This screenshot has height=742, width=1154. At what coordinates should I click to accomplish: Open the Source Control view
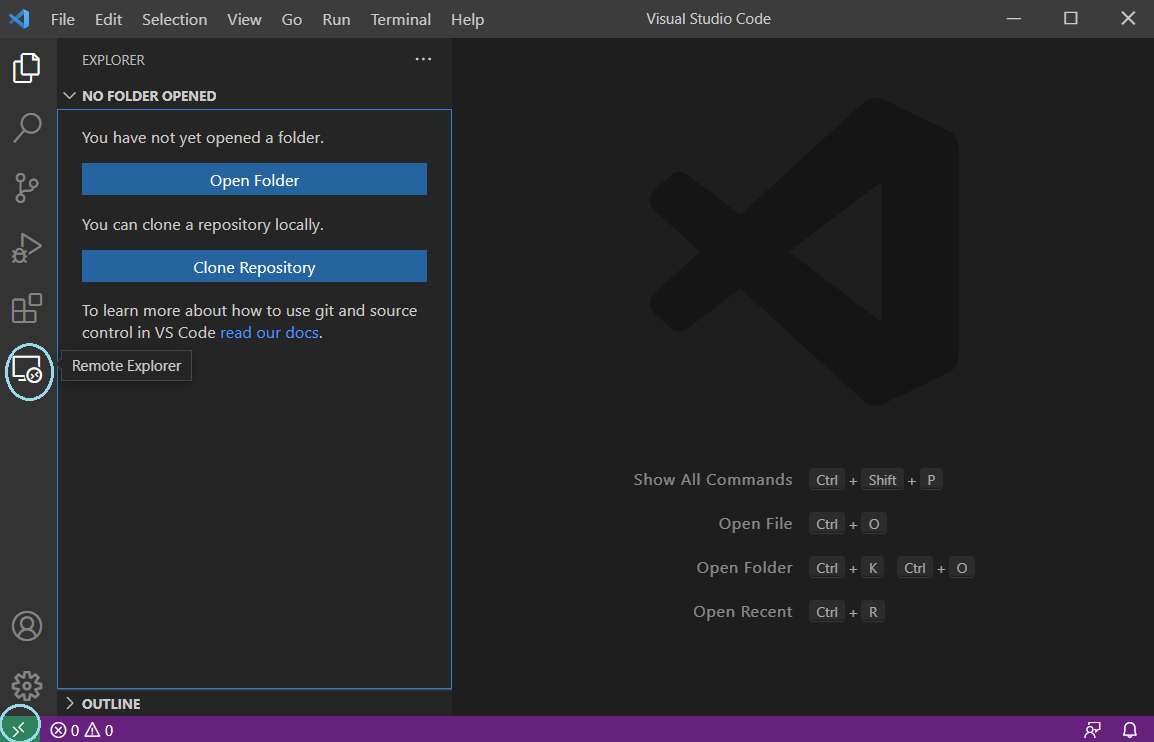[x=27, y=188]
